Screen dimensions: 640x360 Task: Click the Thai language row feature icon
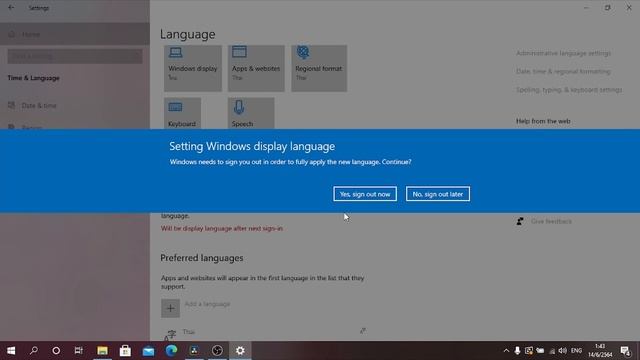[362, 331]
